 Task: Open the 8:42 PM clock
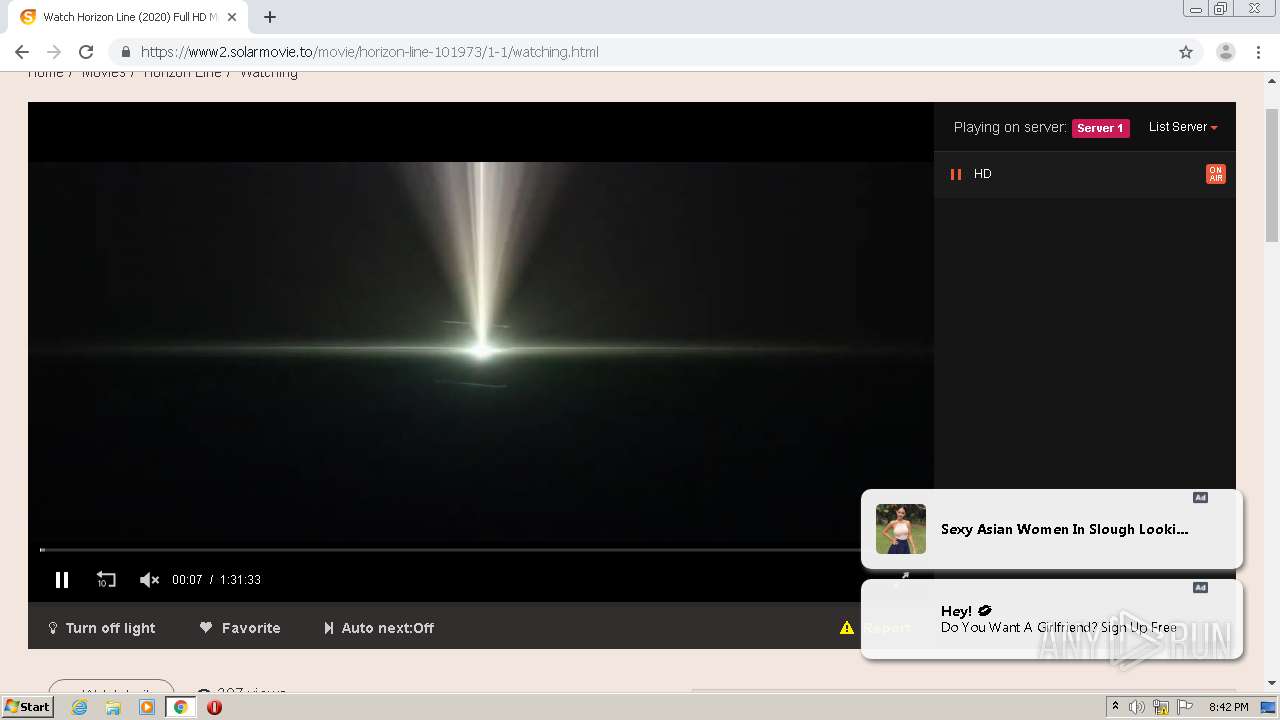(x=1228, y=707)
